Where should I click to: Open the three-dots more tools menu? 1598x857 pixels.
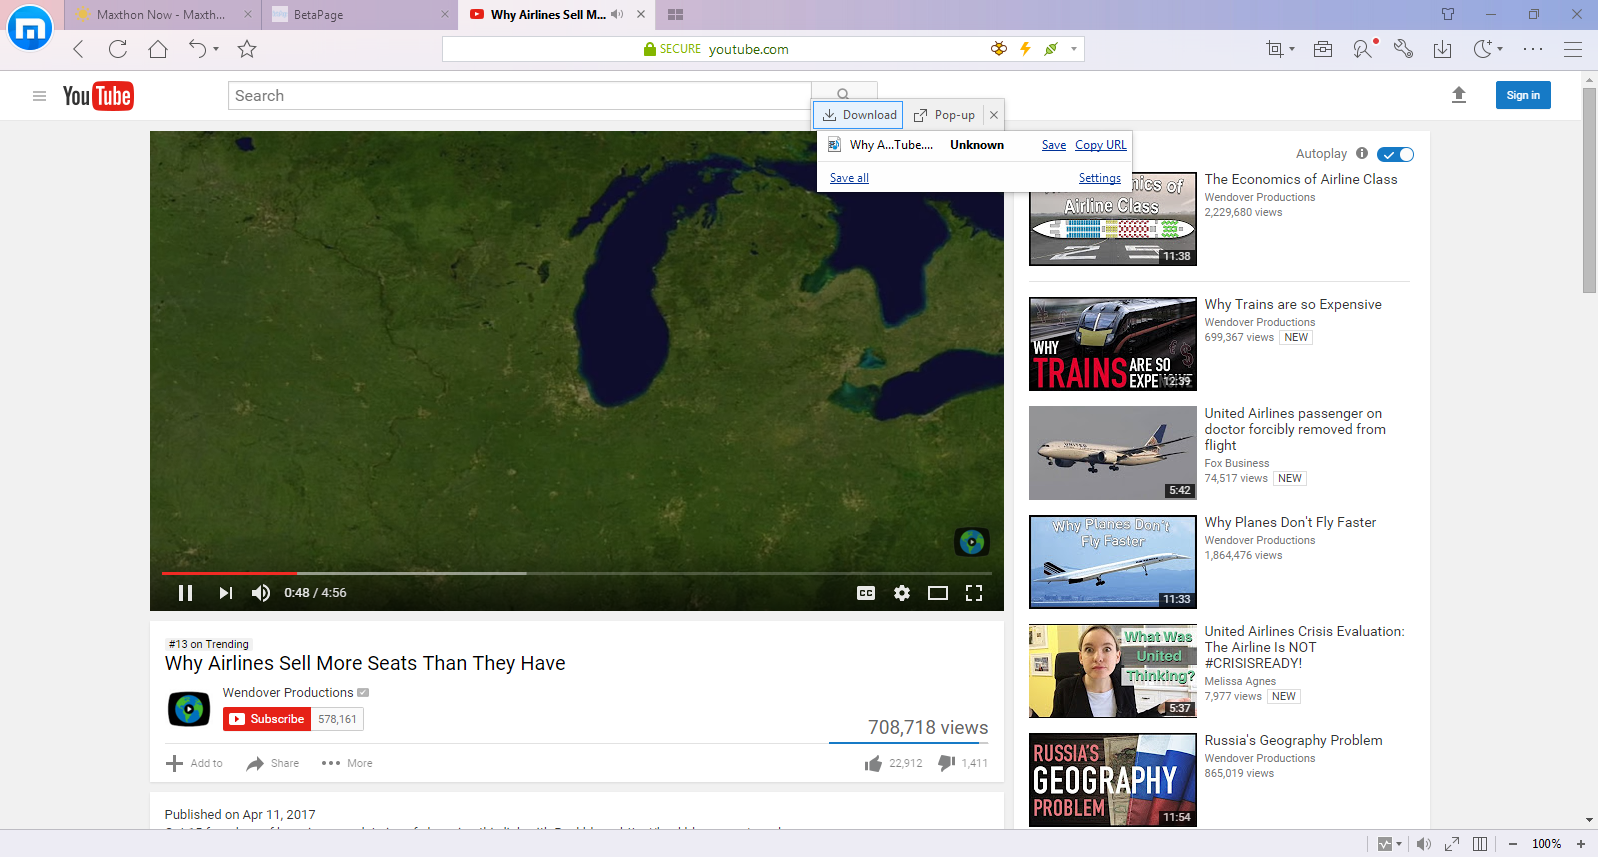coord(1533,49)
